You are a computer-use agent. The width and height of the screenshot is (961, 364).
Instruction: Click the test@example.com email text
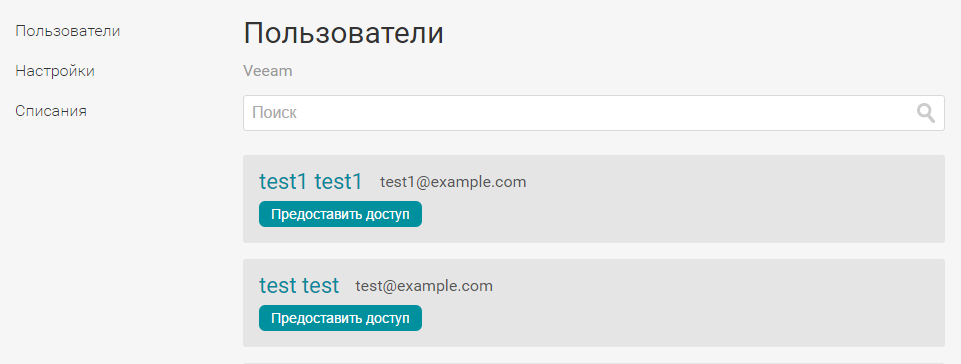(x=424, y=286)
